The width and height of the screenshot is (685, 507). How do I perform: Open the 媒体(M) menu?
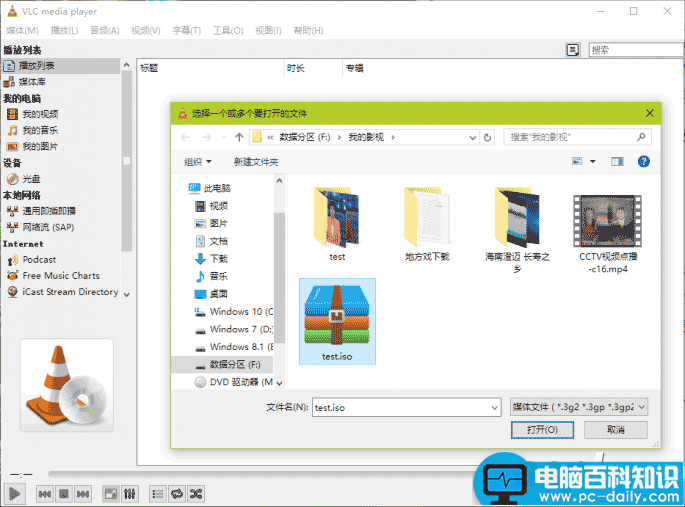[23, 31]
